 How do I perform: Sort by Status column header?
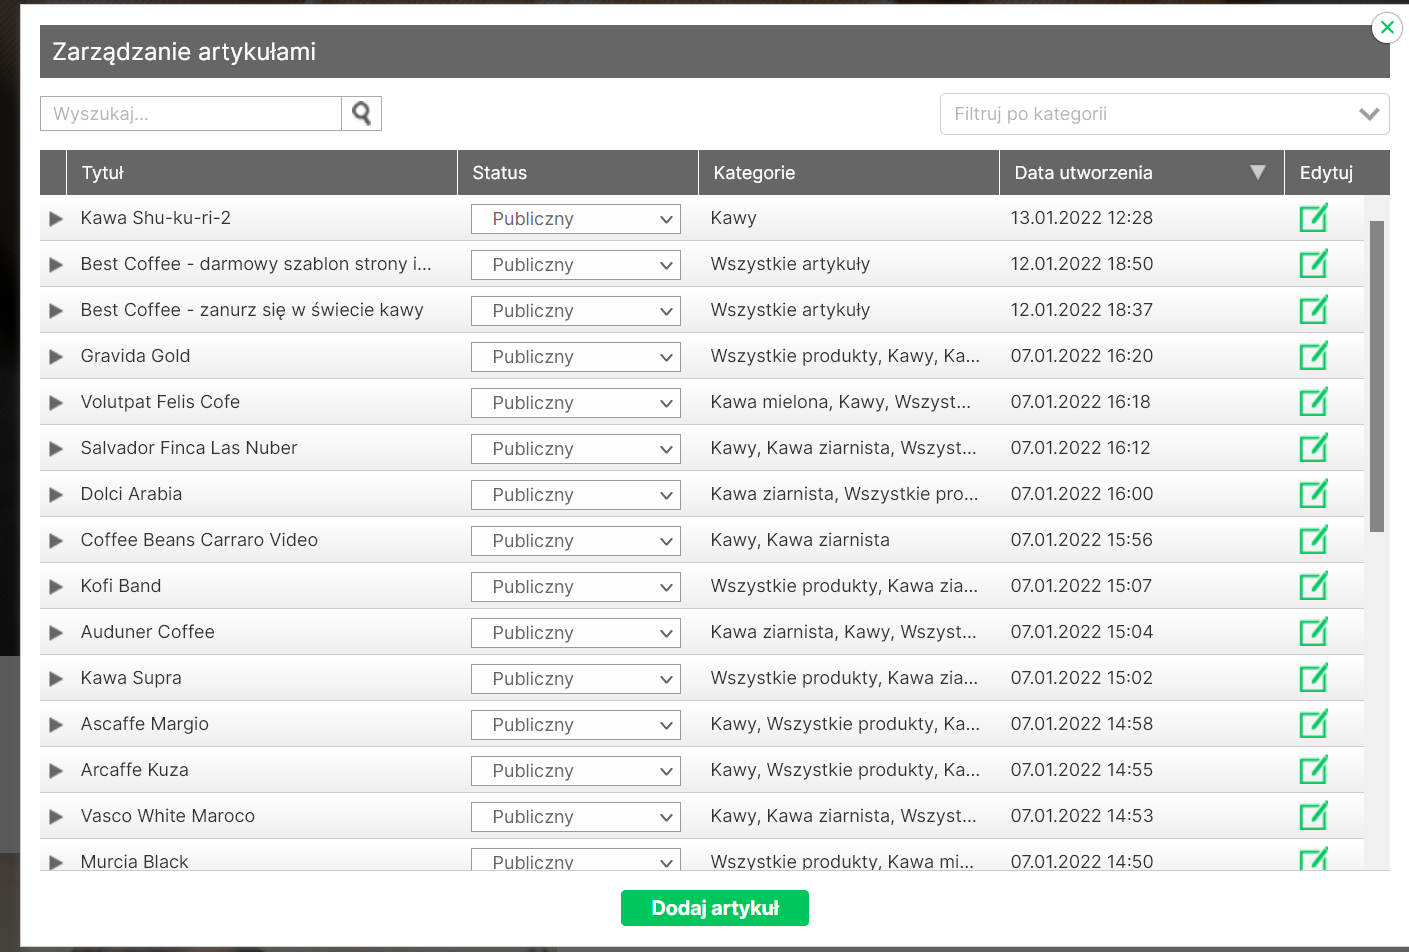pyautogui.click(x=578, y=172)
